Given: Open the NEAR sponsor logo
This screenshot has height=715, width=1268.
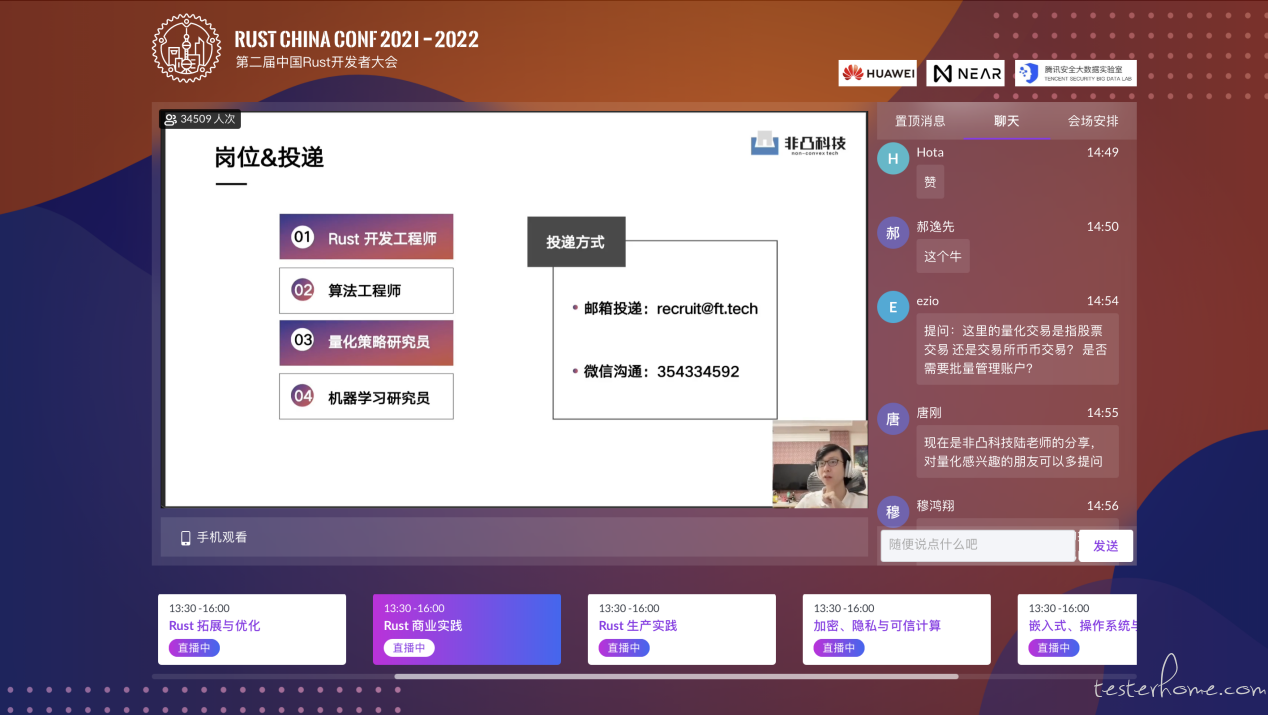Looking at the screenshot, I should click(x=965, y=73).
